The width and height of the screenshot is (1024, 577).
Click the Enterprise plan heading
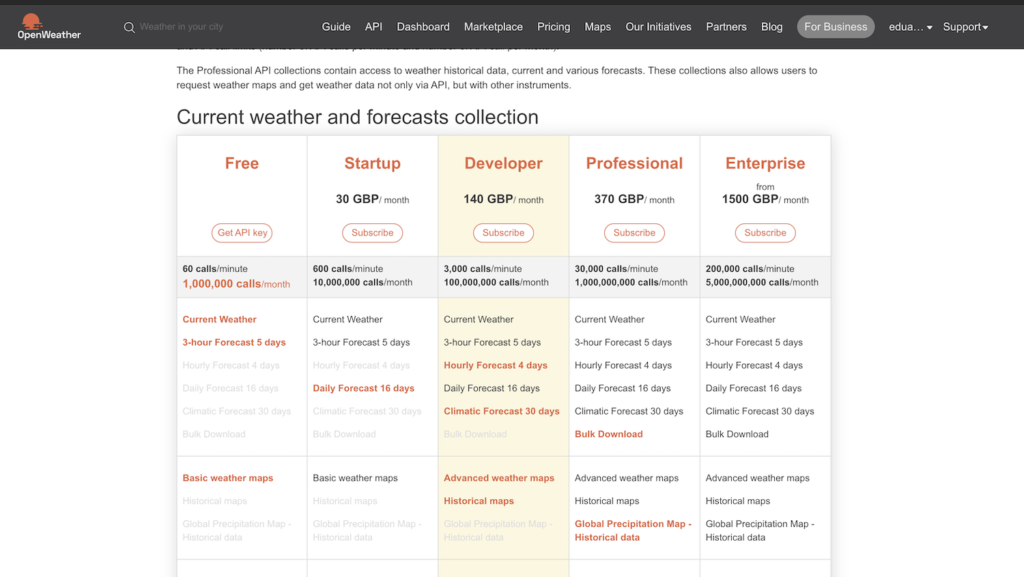point(765,163)
